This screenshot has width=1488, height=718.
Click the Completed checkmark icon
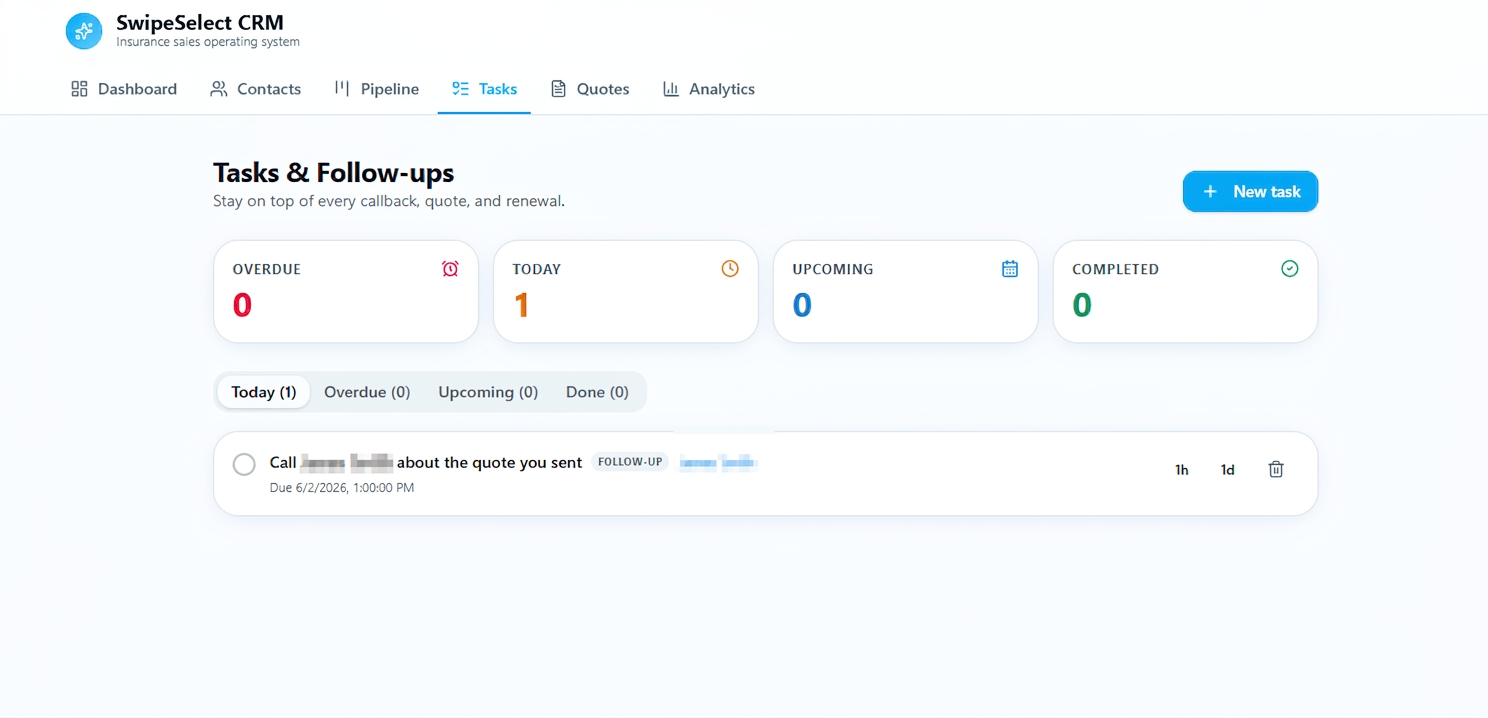pyautogui.click(x=1290, y=269)
